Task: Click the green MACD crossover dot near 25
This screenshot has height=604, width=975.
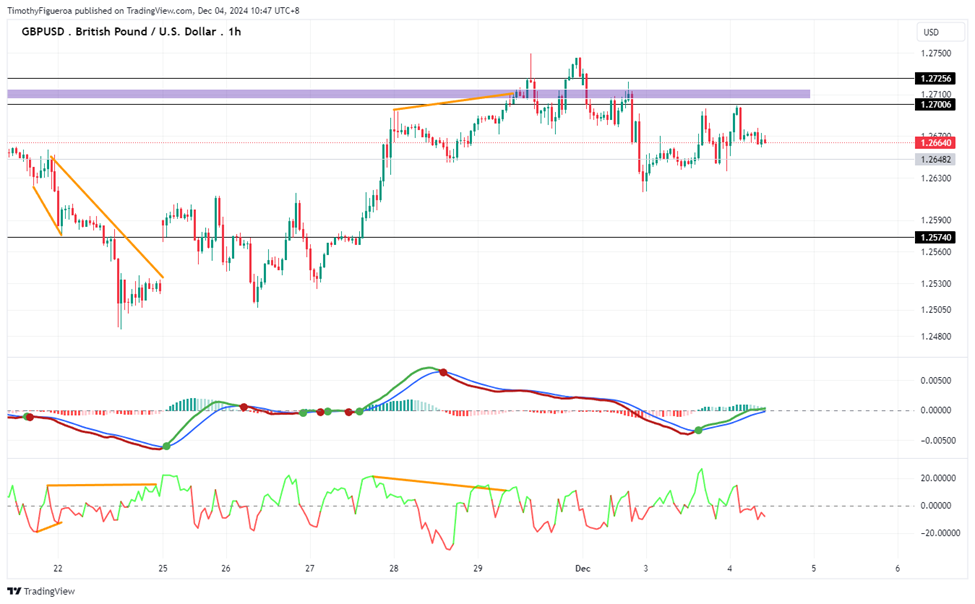Action: 166,447
